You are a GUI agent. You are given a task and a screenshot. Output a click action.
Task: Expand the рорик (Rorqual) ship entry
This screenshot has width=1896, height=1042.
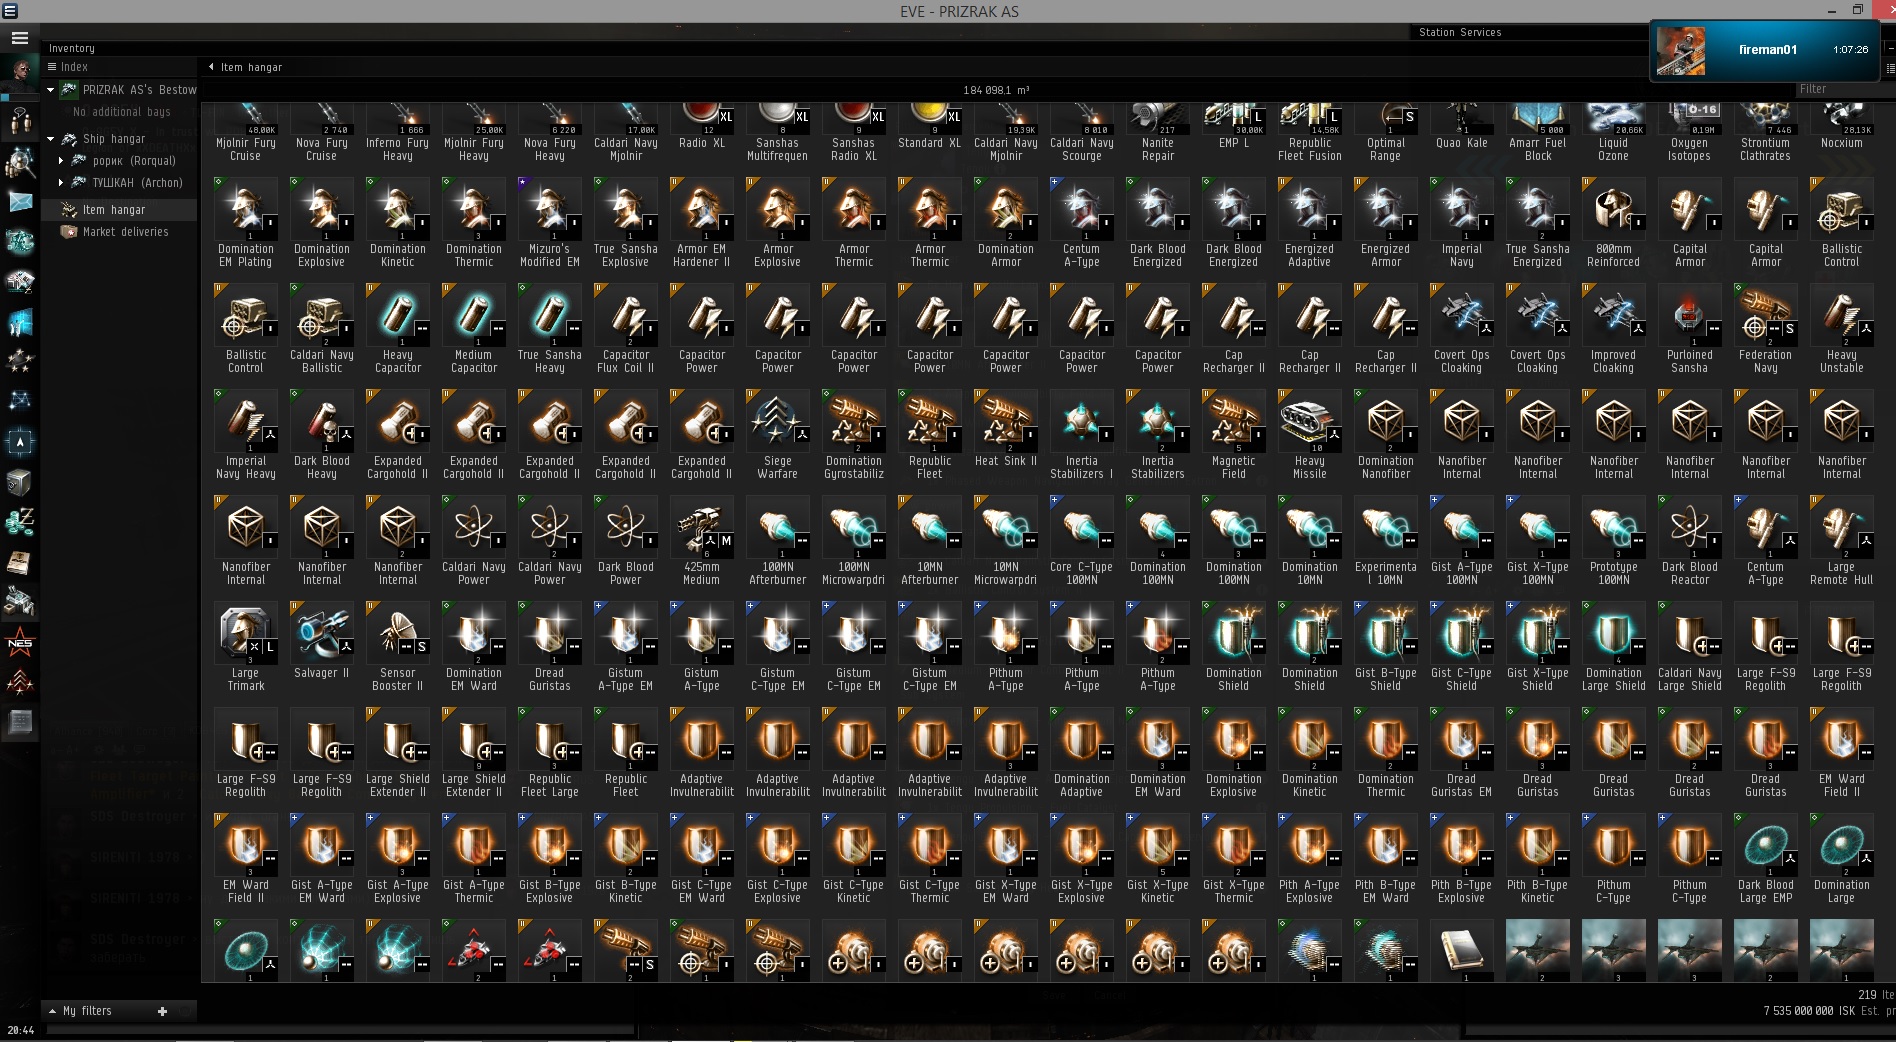tap(61, 160)
